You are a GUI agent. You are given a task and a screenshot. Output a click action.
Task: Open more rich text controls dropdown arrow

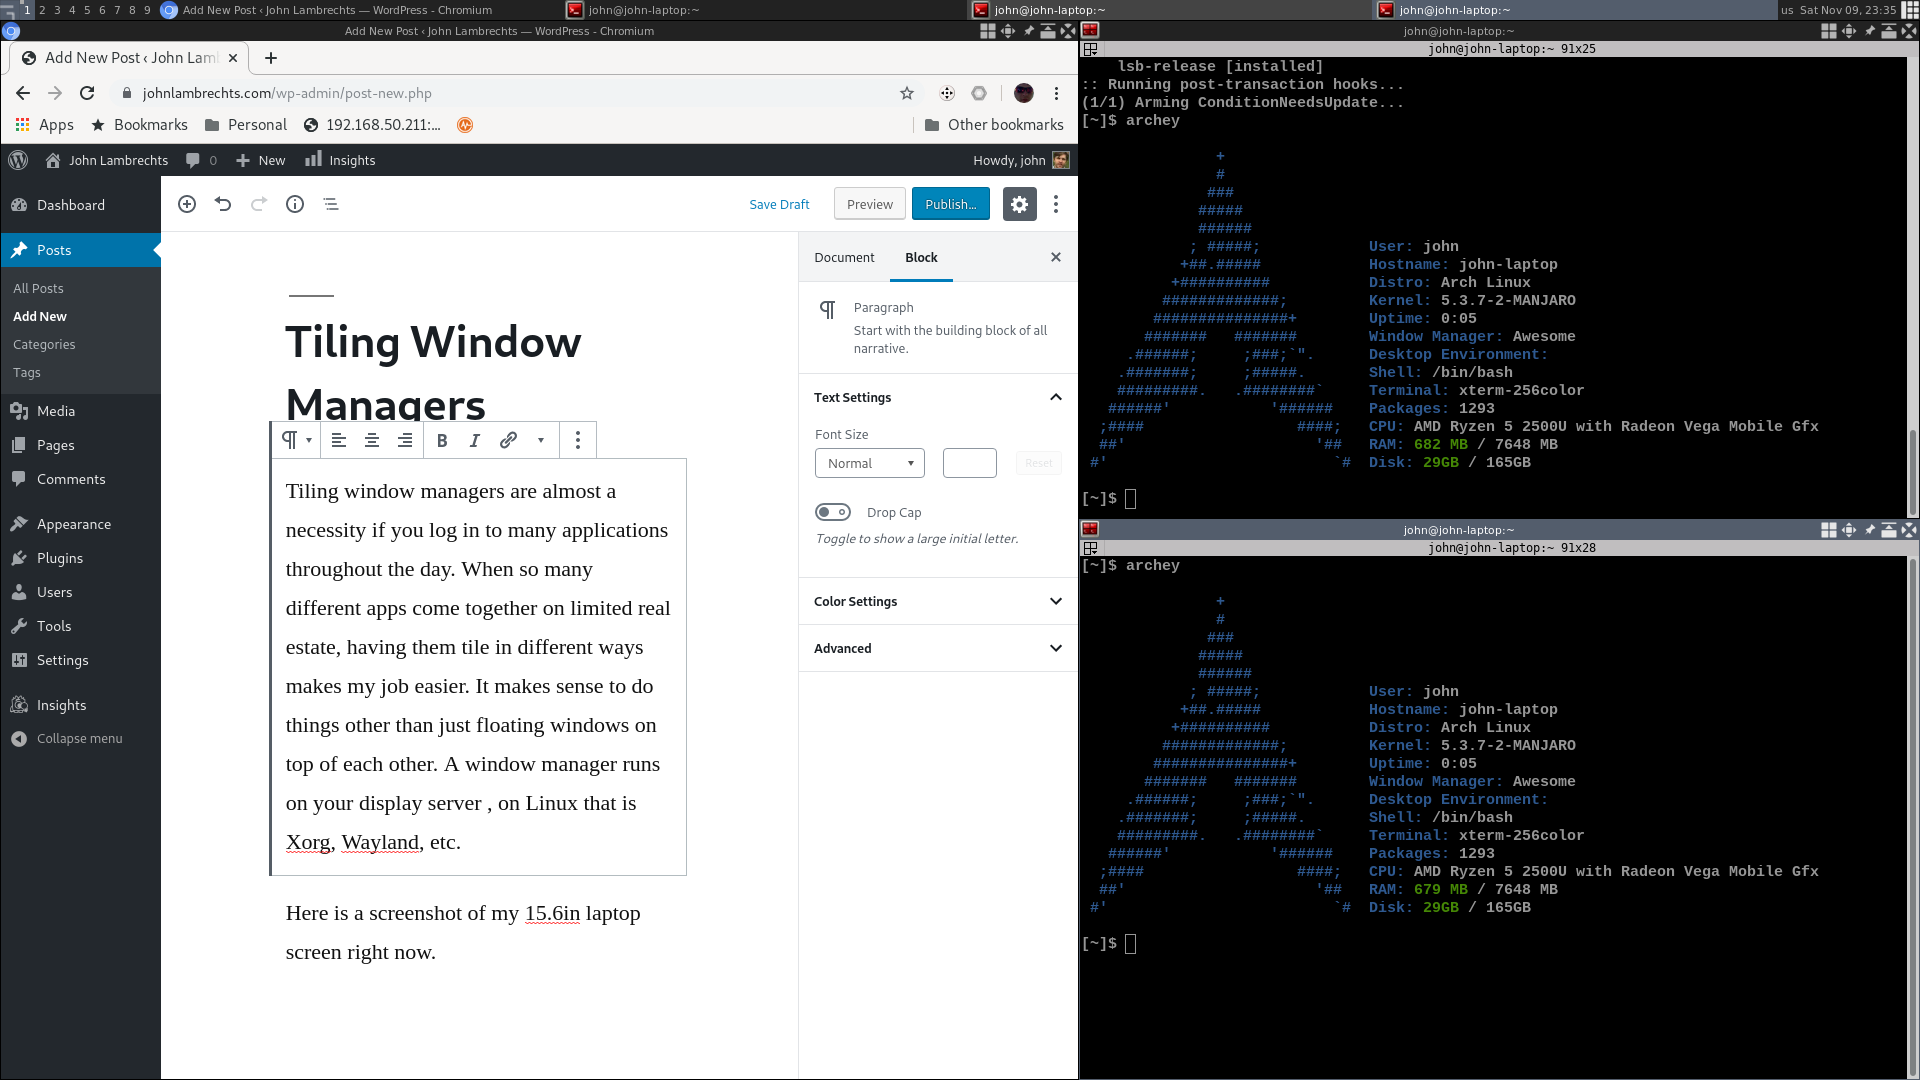pos(541,440)
